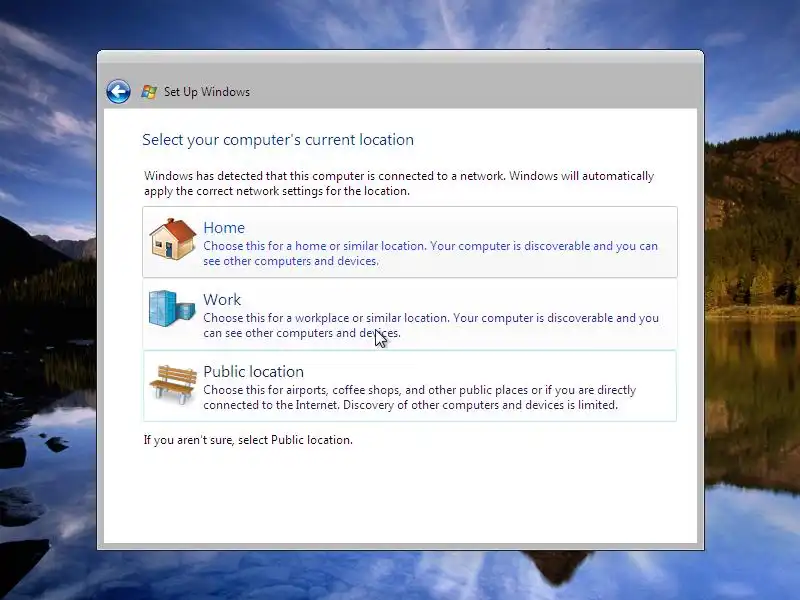Click the blue back arrow button
The width and height of the screenshot is (800, 600).
coord(118,92)
